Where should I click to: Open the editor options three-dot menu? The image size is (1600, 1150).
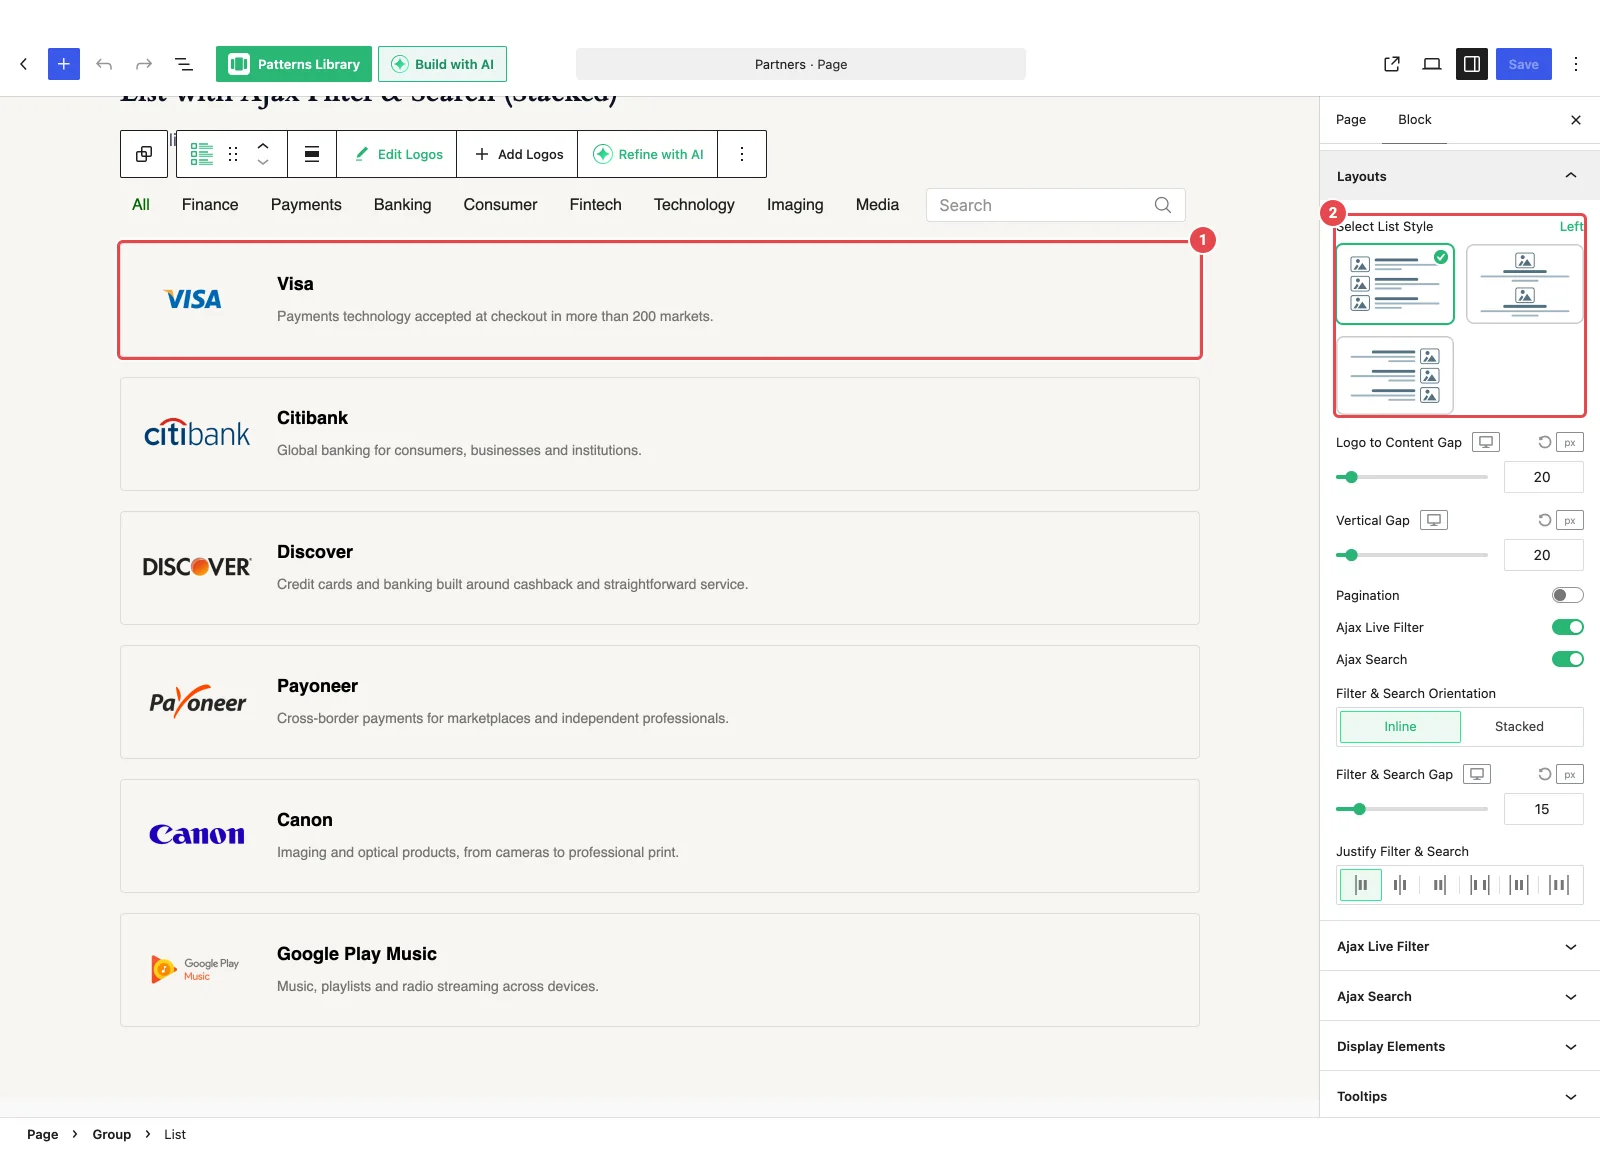(x=1576, y=64)
